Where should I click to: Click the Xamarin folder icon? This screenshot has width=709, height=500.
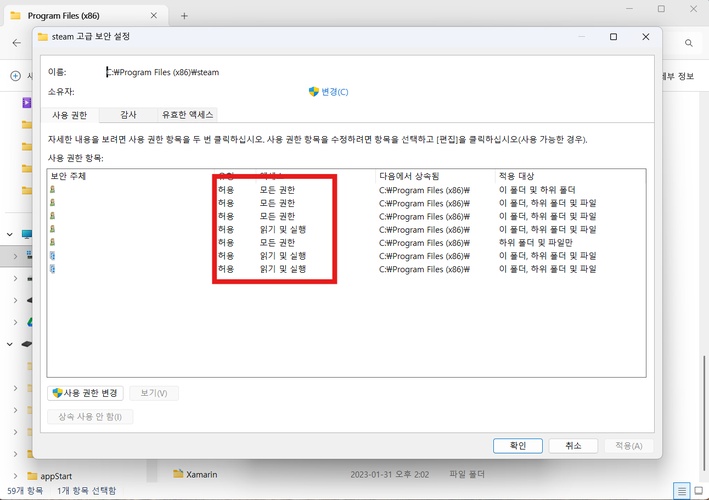(x=178, y=474)
